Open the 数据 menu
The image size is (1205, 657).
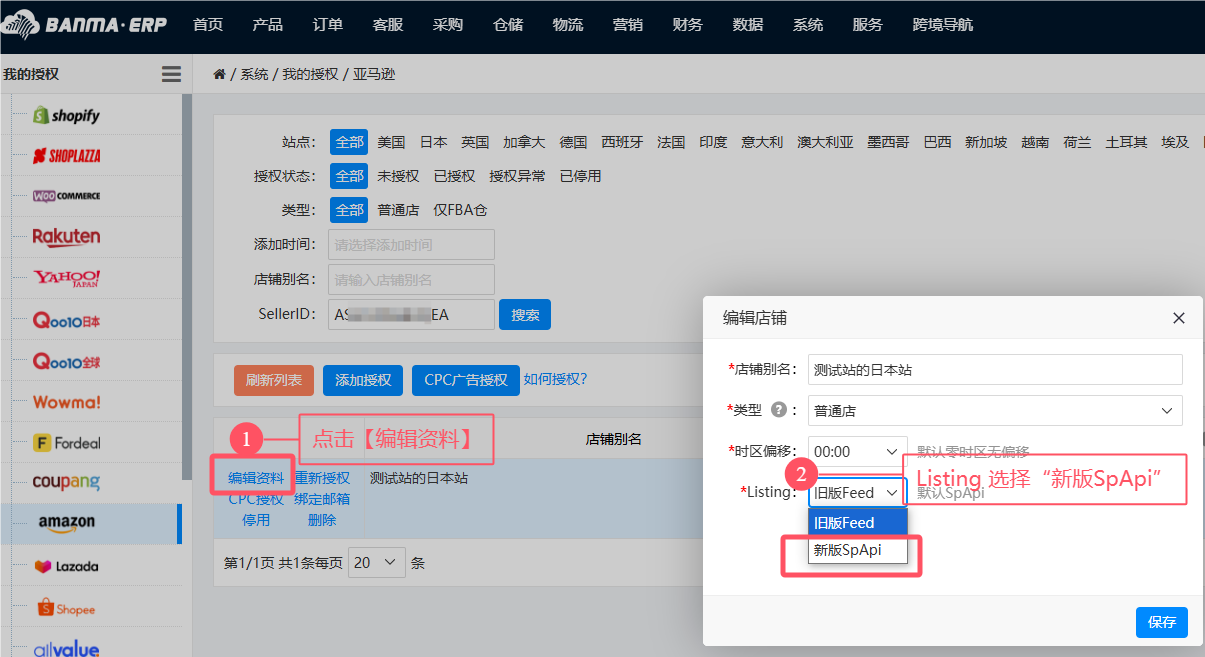tap(748, 25)
